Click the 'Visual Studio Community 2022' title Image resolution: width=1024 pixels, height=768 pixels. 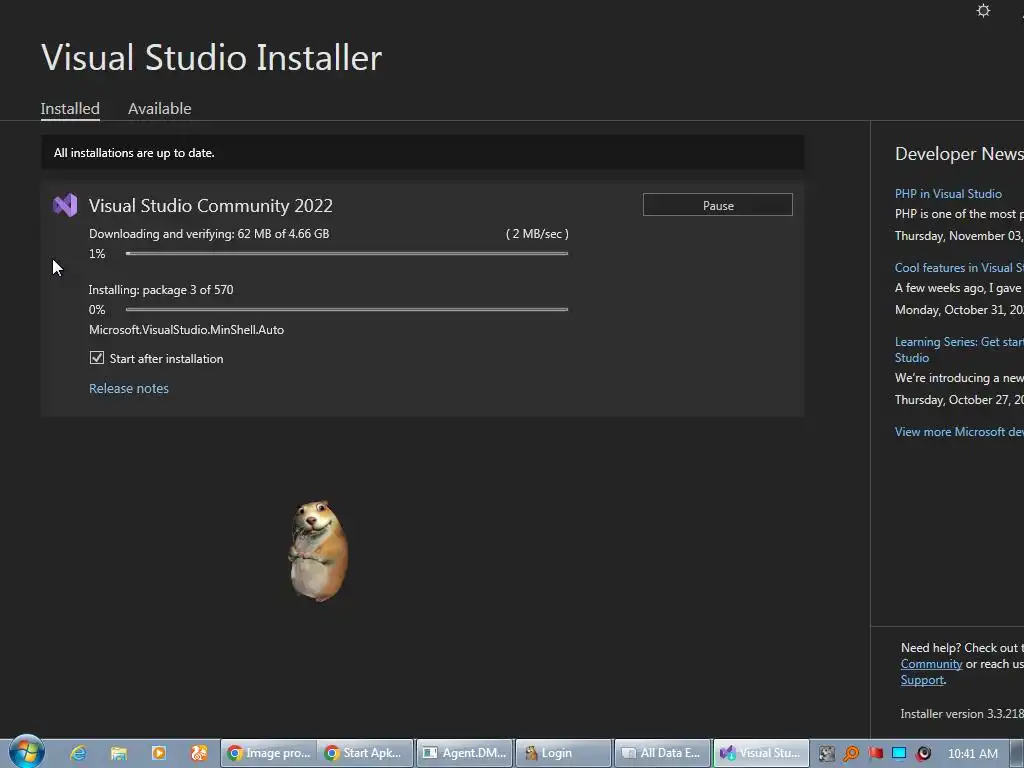pyautogui.click(x=210, y=206)
